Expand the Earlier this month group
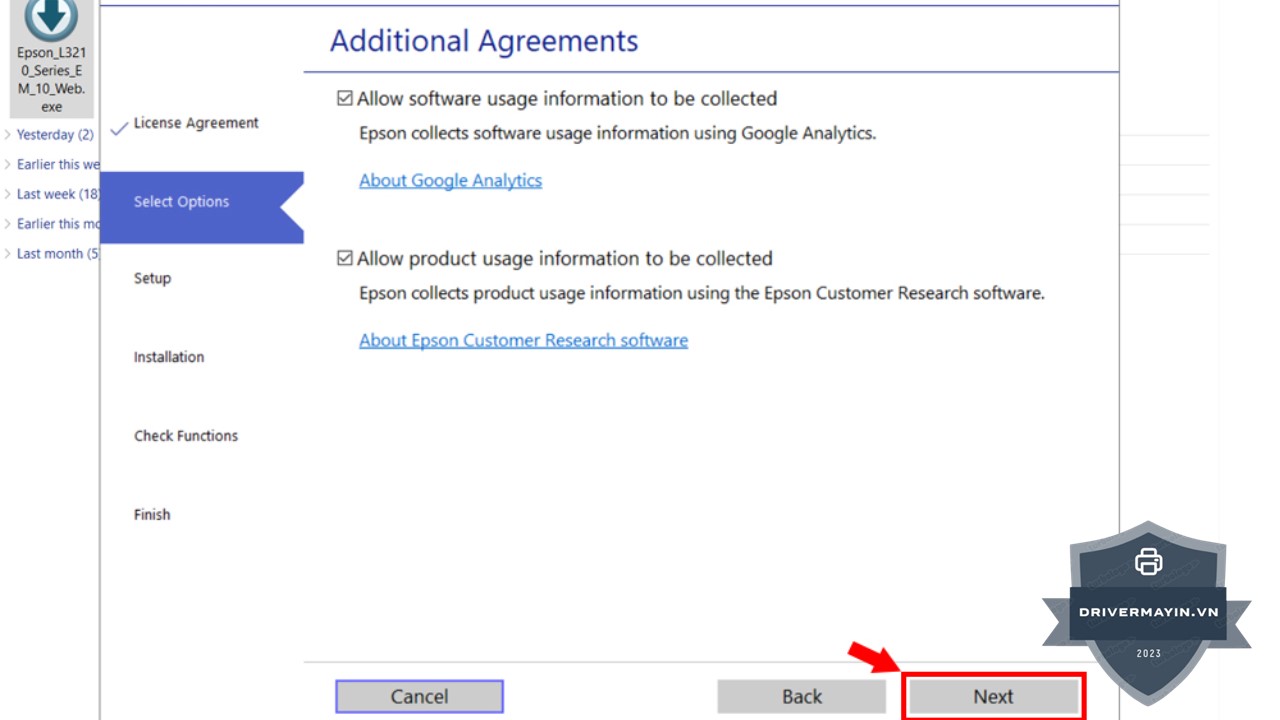This screenshot has width=1280, height=720. click(9, 224)
